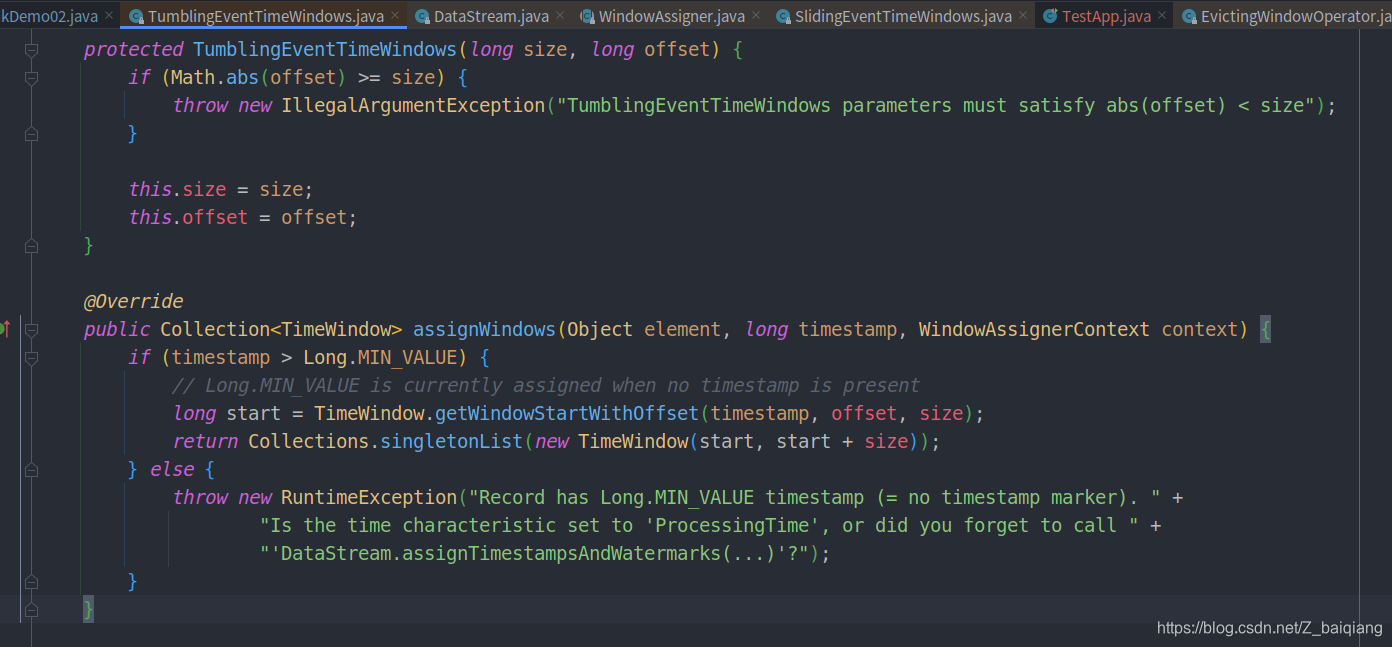This screenshot has height=647, width=1392.
Task: Click the 'protected' keyword of the constructor
Action: point(133,49)
